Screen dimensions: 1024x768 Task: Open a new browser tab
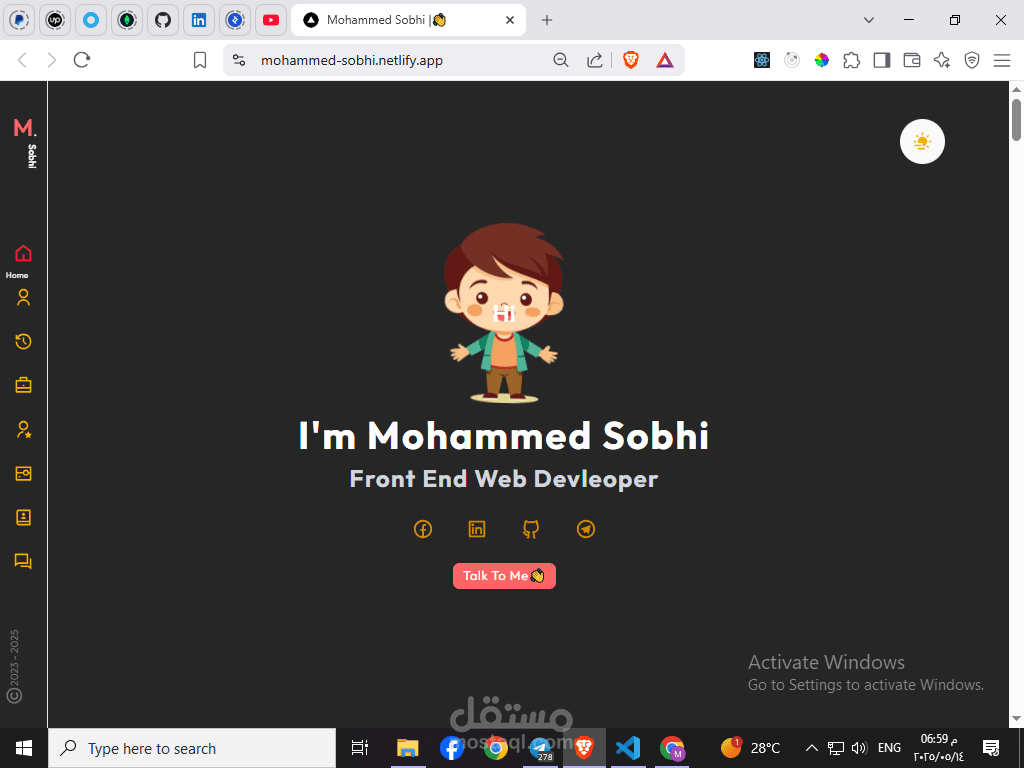547,20
